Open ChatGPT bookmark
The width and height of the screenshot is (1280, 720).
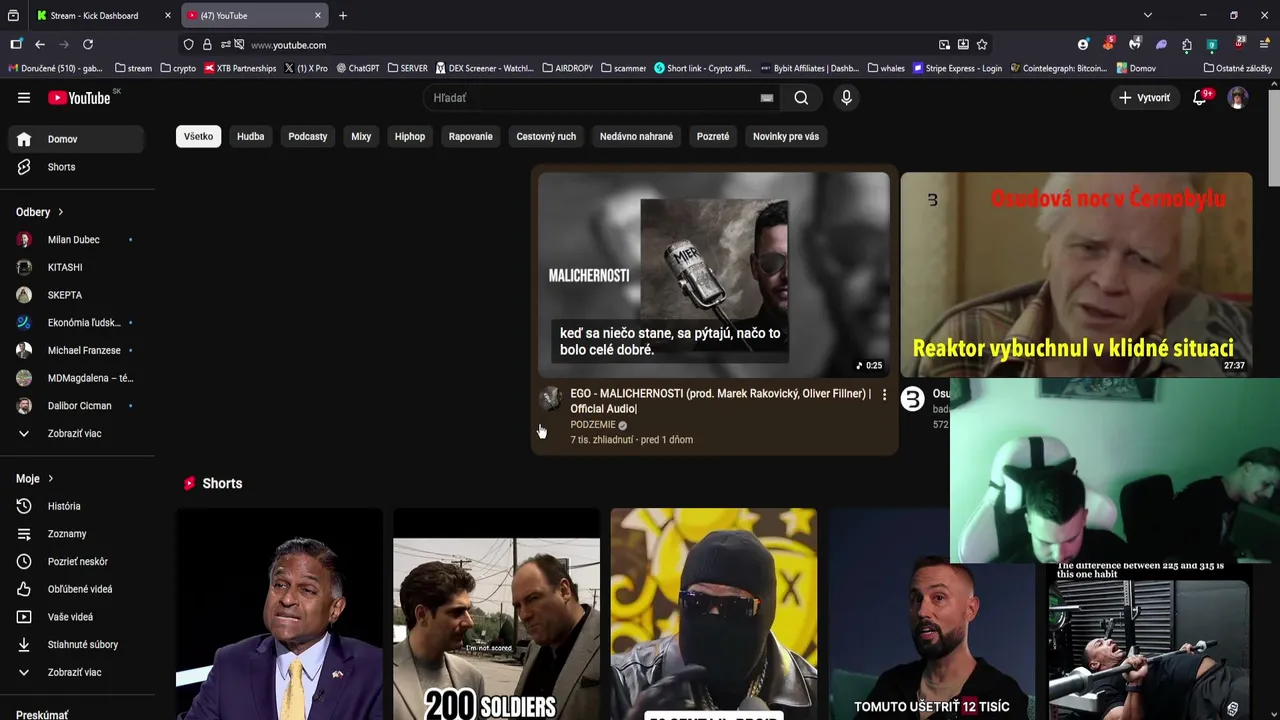click(358, 68)
